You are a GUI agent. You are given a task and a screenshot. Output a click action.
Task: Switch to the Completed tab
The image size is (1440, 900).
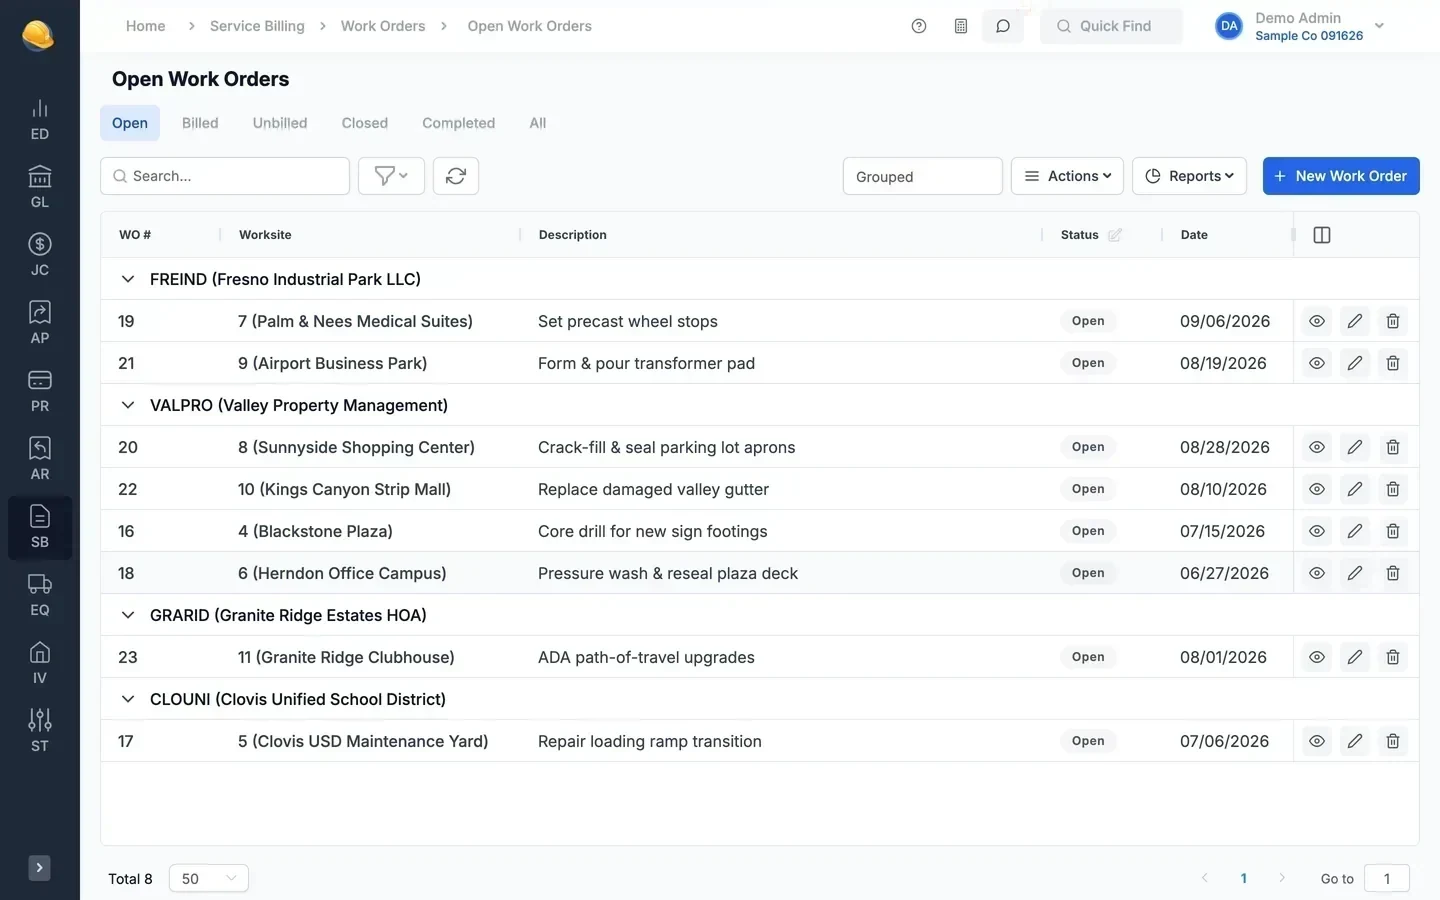click(x=458, y=123)
